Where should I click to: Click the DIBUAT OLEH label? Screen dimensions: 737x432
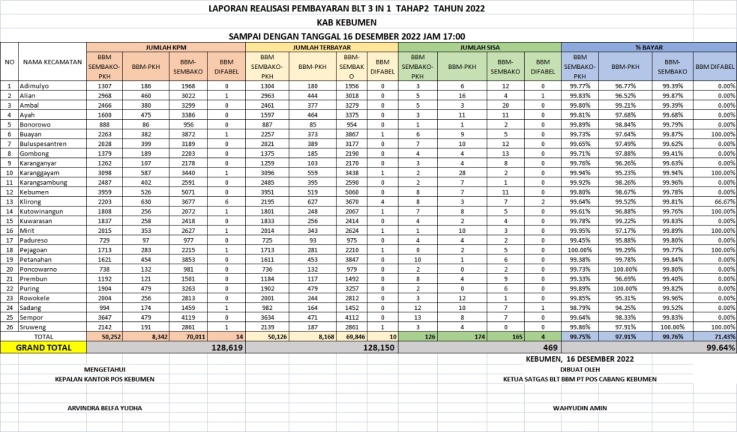coord(580,369)
